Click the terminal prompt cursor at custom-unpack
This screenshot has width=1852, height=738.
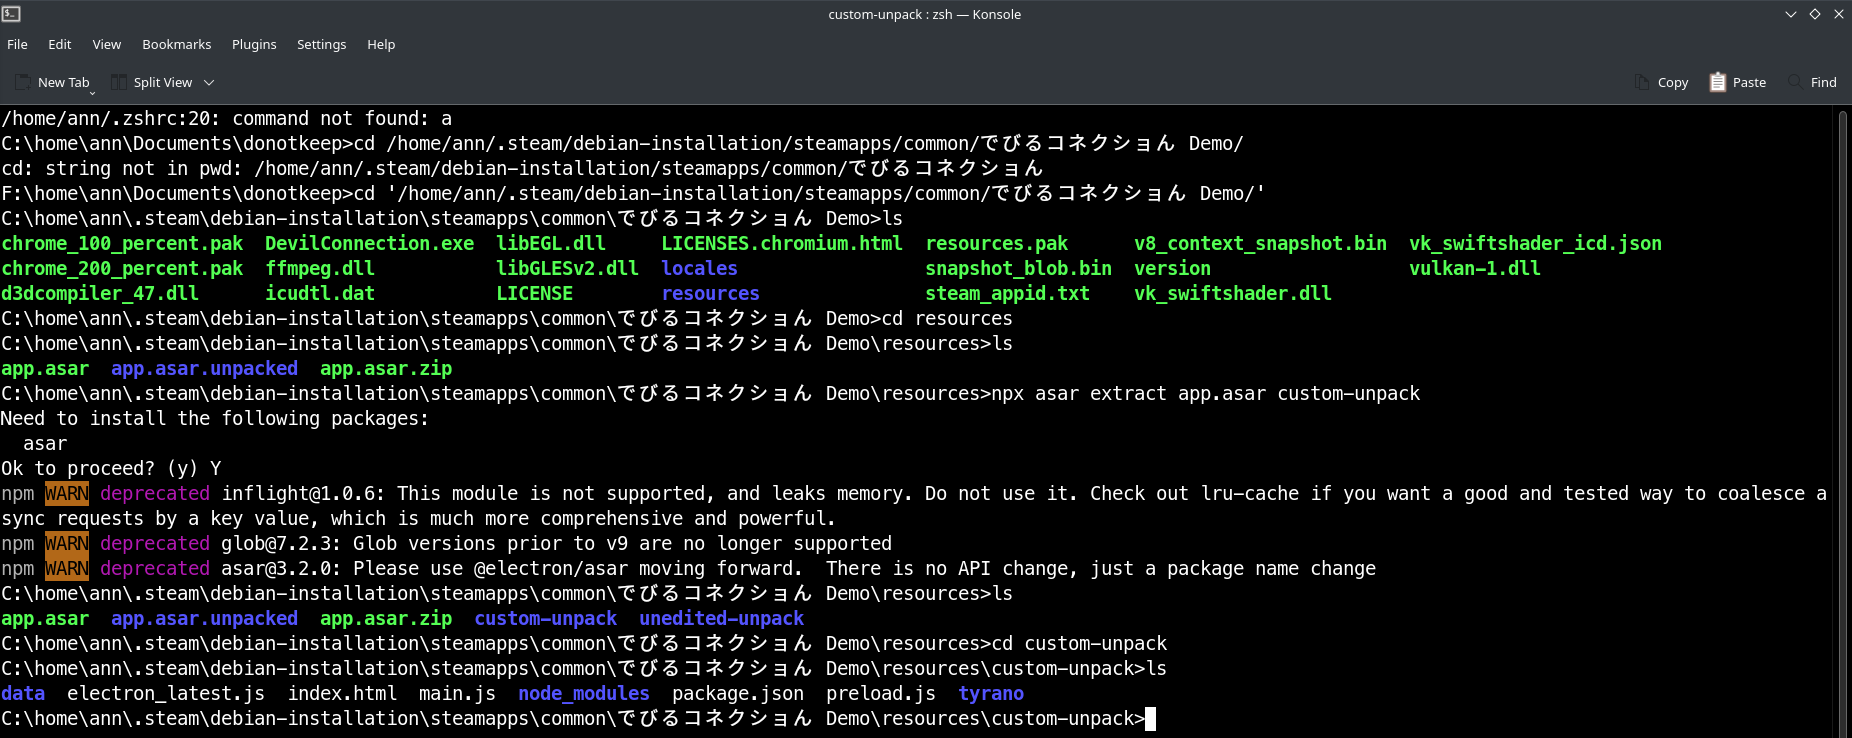click(x=1150, y=719)
